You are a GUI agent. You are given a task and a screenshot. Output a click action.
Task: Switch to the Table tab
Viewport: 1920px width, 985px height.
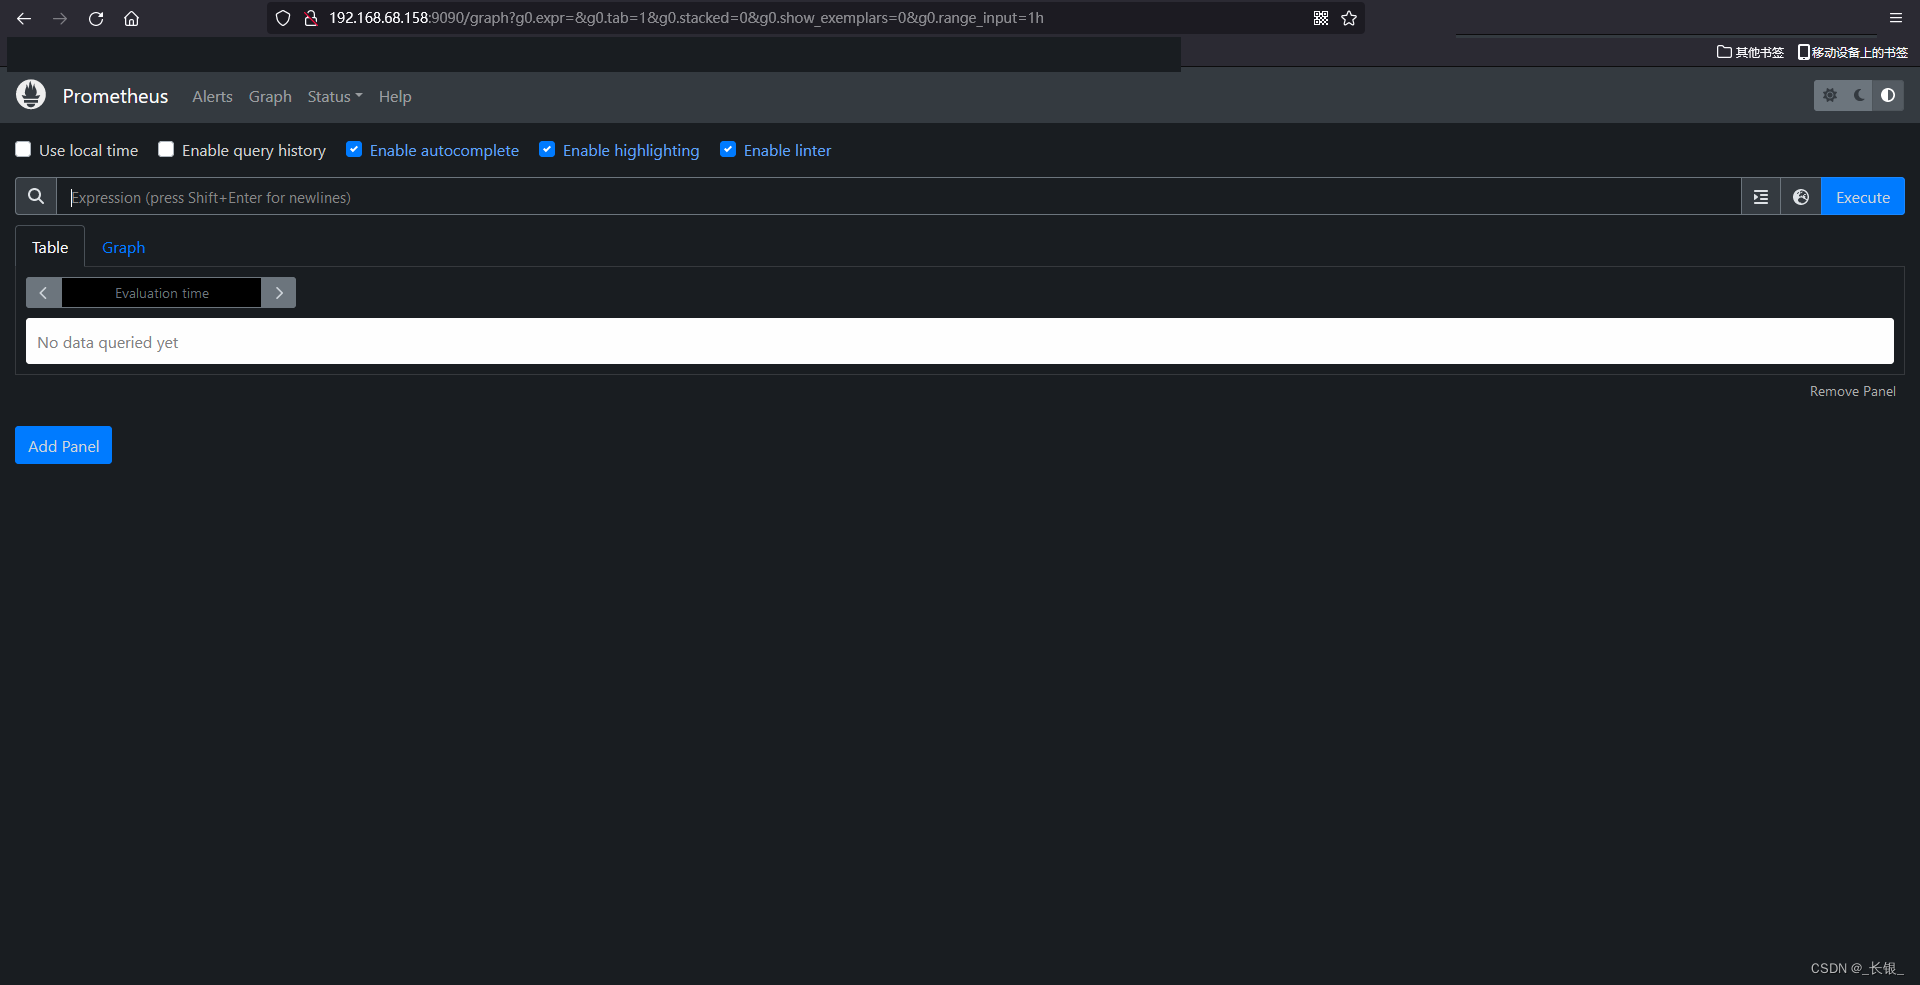(x=50, y=247)
